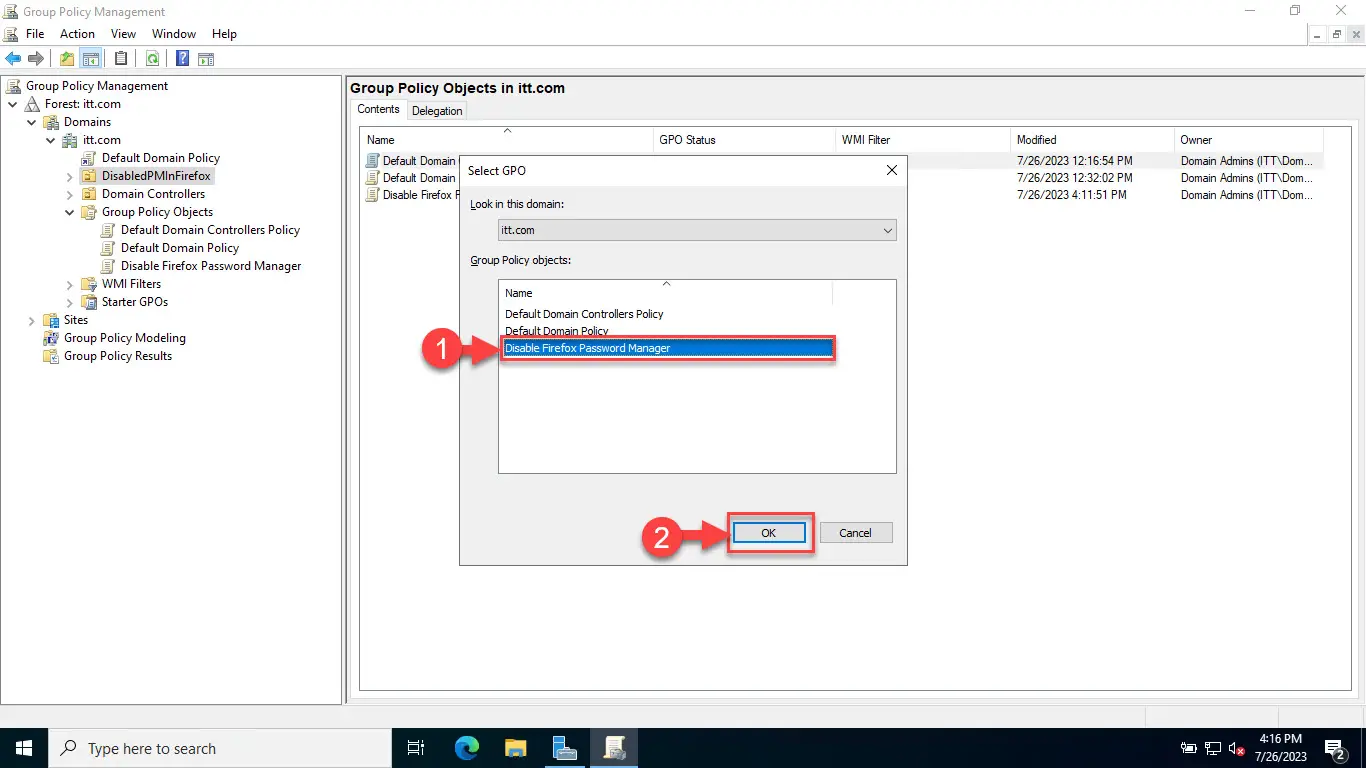Image resolution: width=1366 pixels, height=768 pixels.
Task: Collapse the Forest: itt.com node
Action: coord(13,104)
